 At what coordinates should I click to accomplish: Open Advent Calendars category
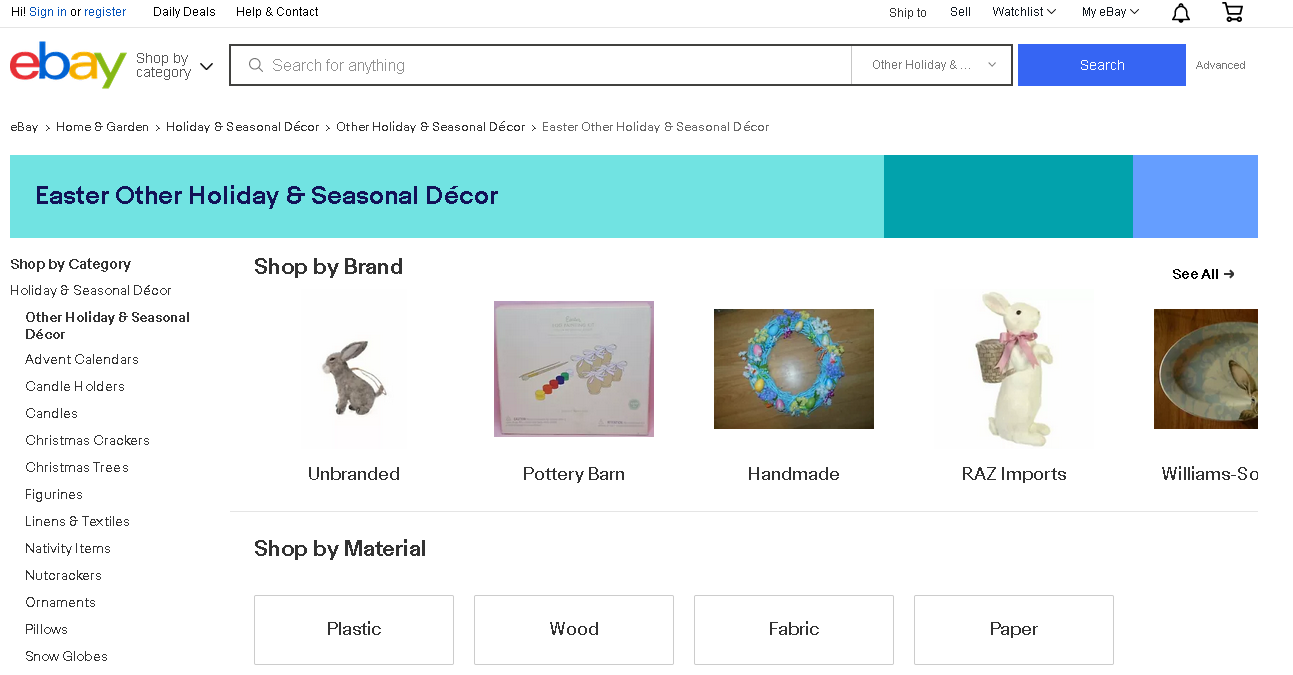(x=82, y=359)
